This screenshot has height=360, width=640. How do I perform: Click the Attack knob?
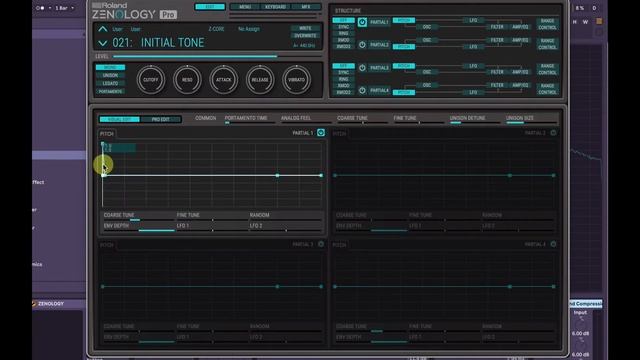(x=224, y=80)
